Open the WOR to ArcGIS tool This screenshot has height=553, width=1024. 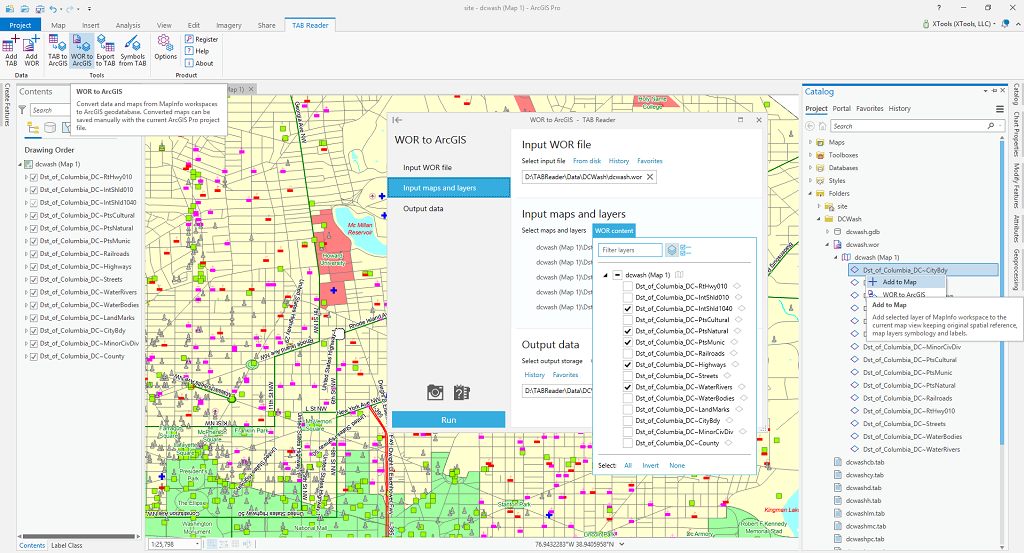click(x=82, y=50)
